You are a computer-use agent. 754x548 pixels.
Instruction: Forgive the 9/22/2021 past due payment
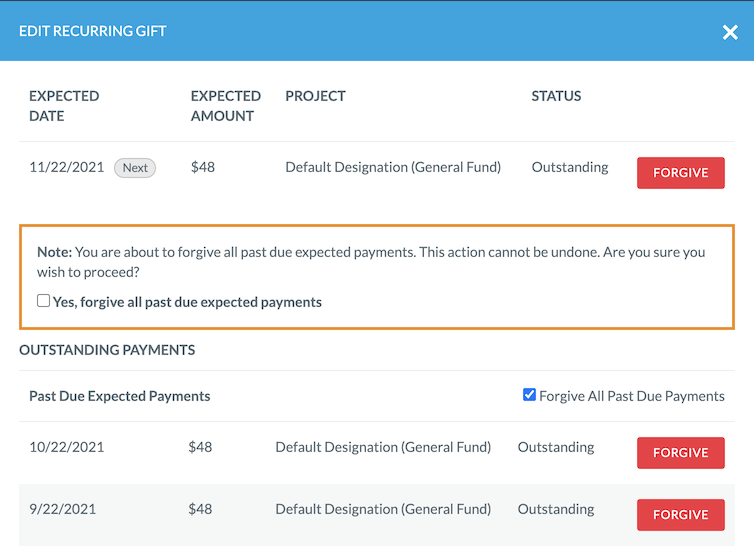click(x=680, y=514)
